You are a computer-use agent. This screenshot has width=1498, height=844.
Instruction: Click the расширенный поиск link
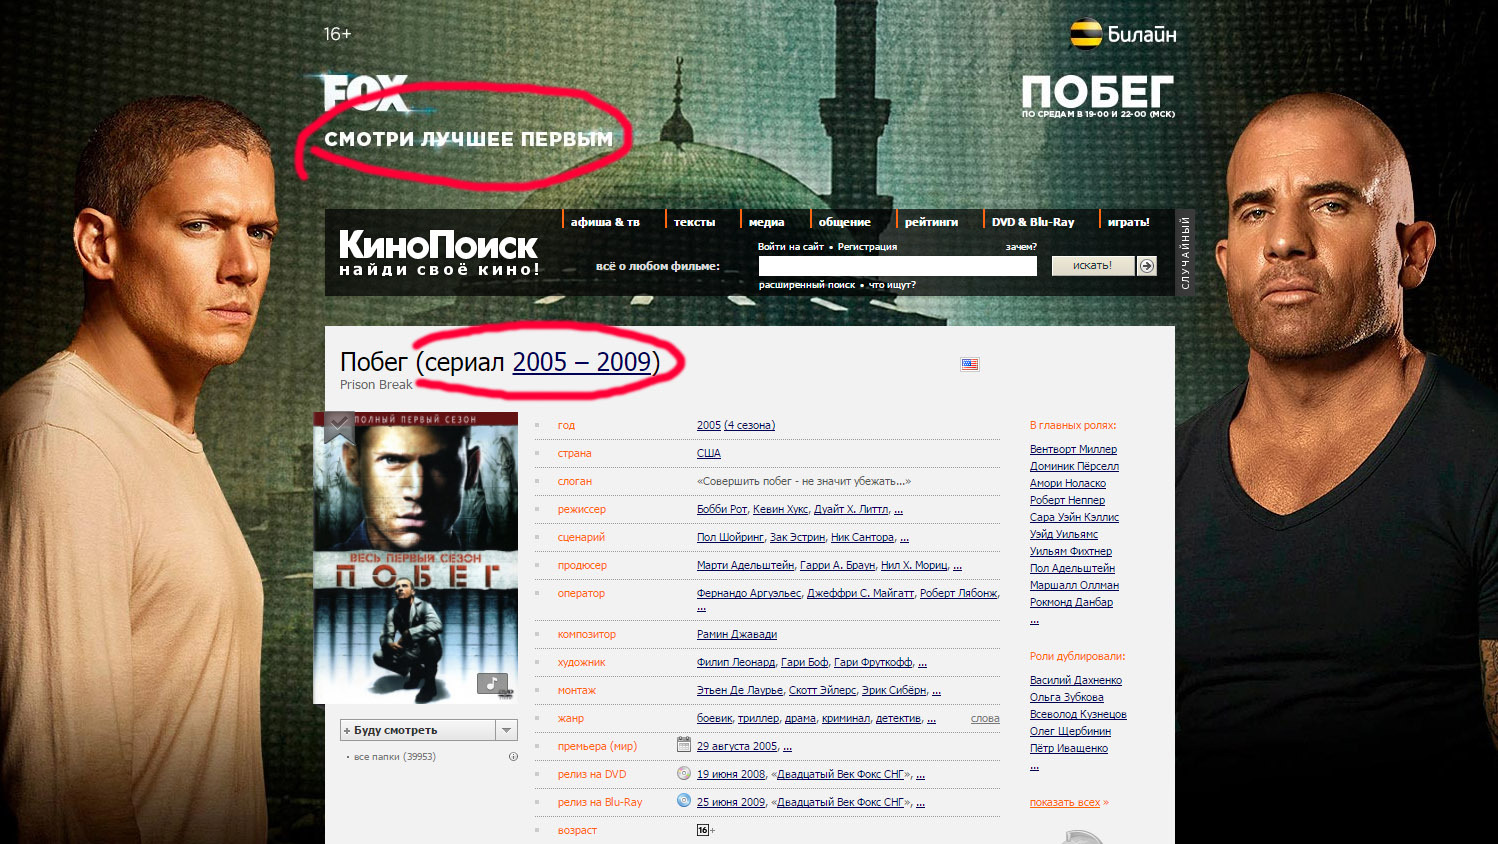point(807,285)
